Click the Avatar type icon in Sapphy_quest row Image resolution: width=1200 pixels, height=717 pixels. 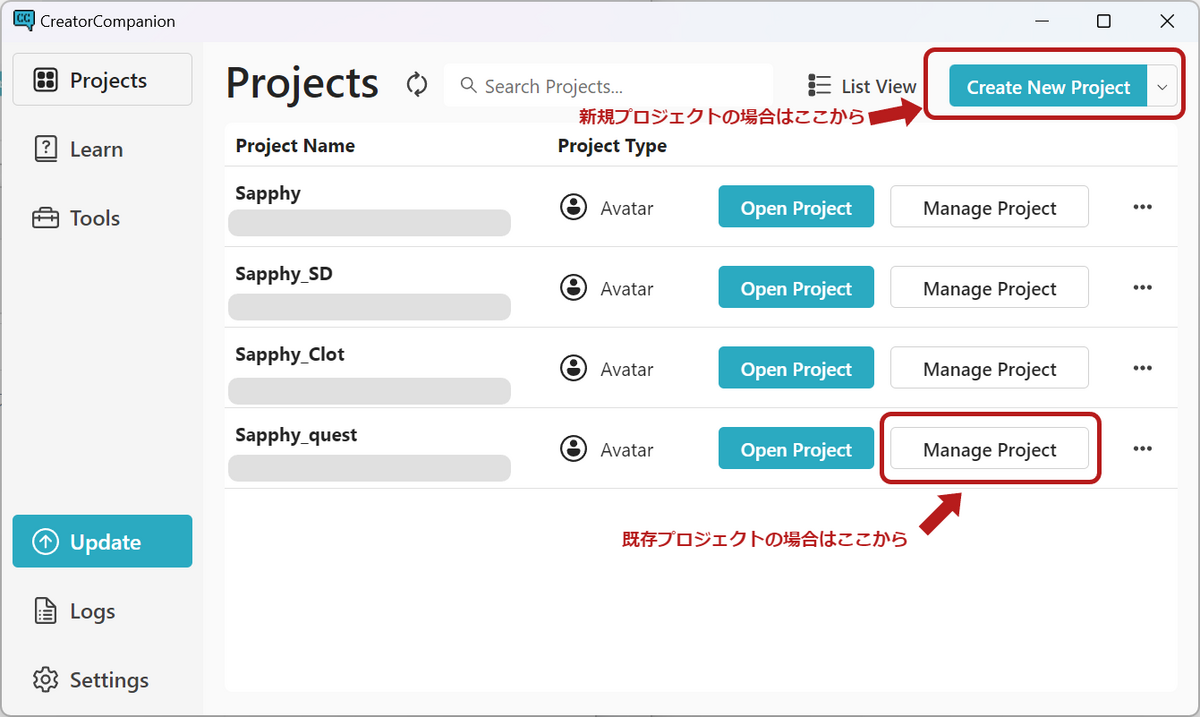pyautogui.click(x=573, y=449)
